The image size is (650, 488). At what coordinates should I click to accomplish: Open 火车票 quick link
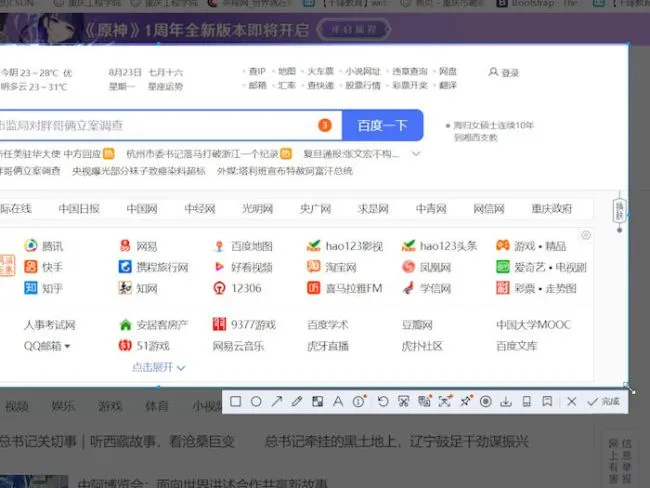click(320, 71)
